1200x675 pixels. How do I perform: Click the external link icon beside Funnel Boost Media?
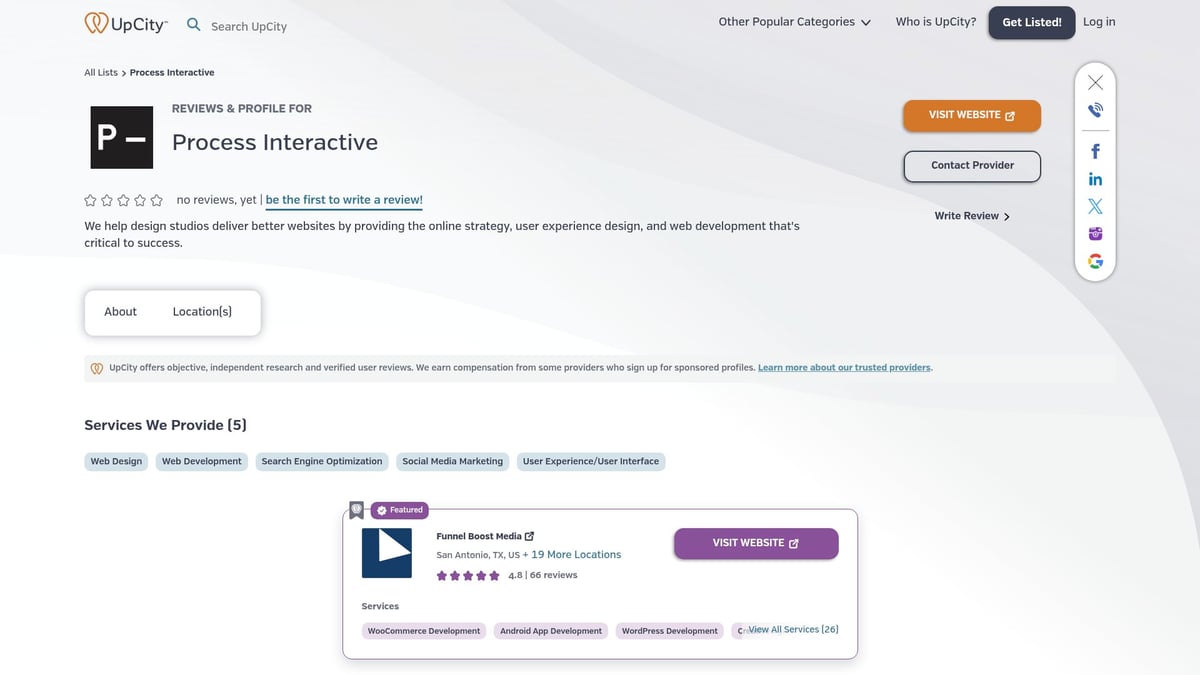pos(529,535)
